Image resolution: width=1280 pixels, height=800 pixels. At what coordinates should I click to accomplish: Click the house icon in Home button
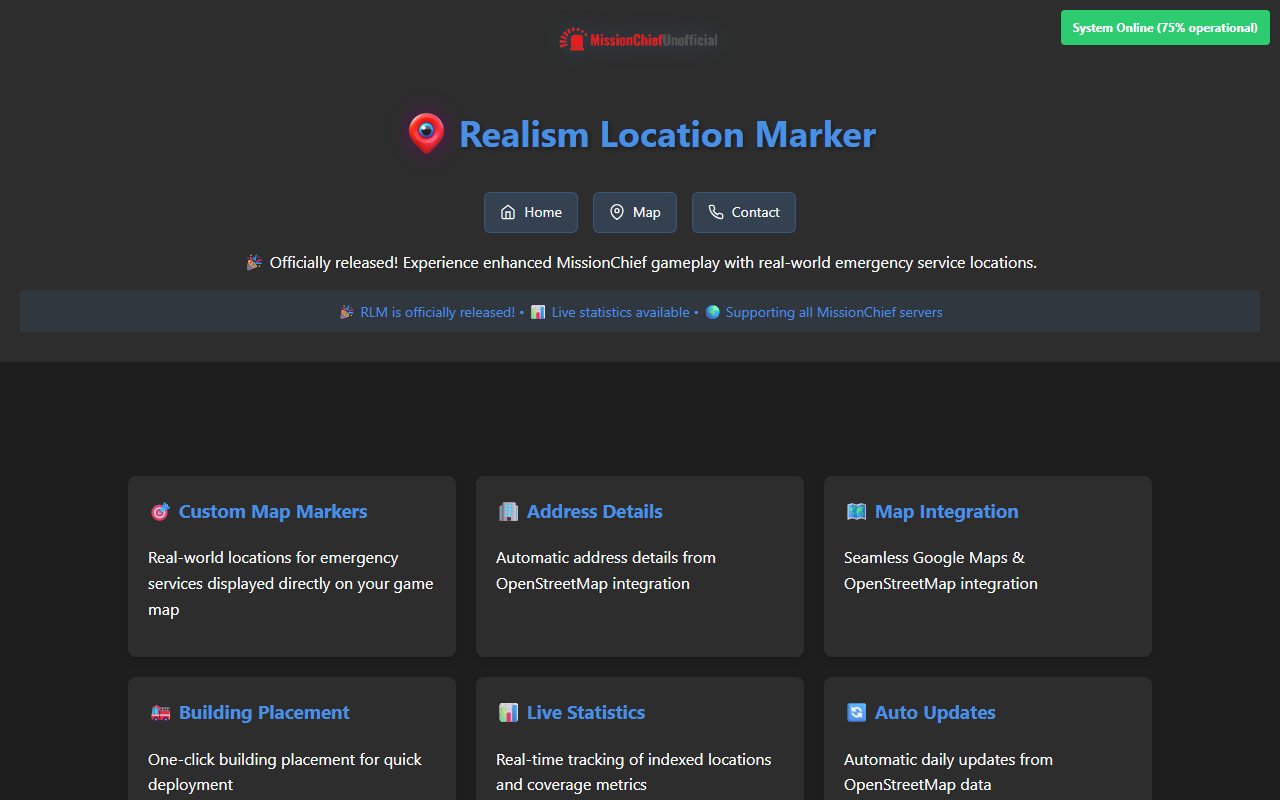pyautogui.click(x=508, y=212)
